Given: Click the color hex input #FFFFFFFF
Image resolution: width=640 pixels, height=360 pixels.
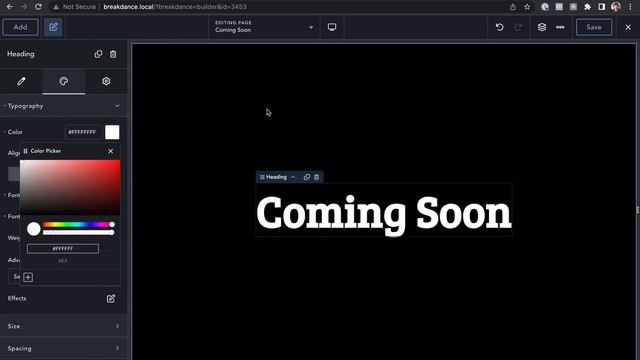Looking at the screenshot, I should (x=82, y=132).
